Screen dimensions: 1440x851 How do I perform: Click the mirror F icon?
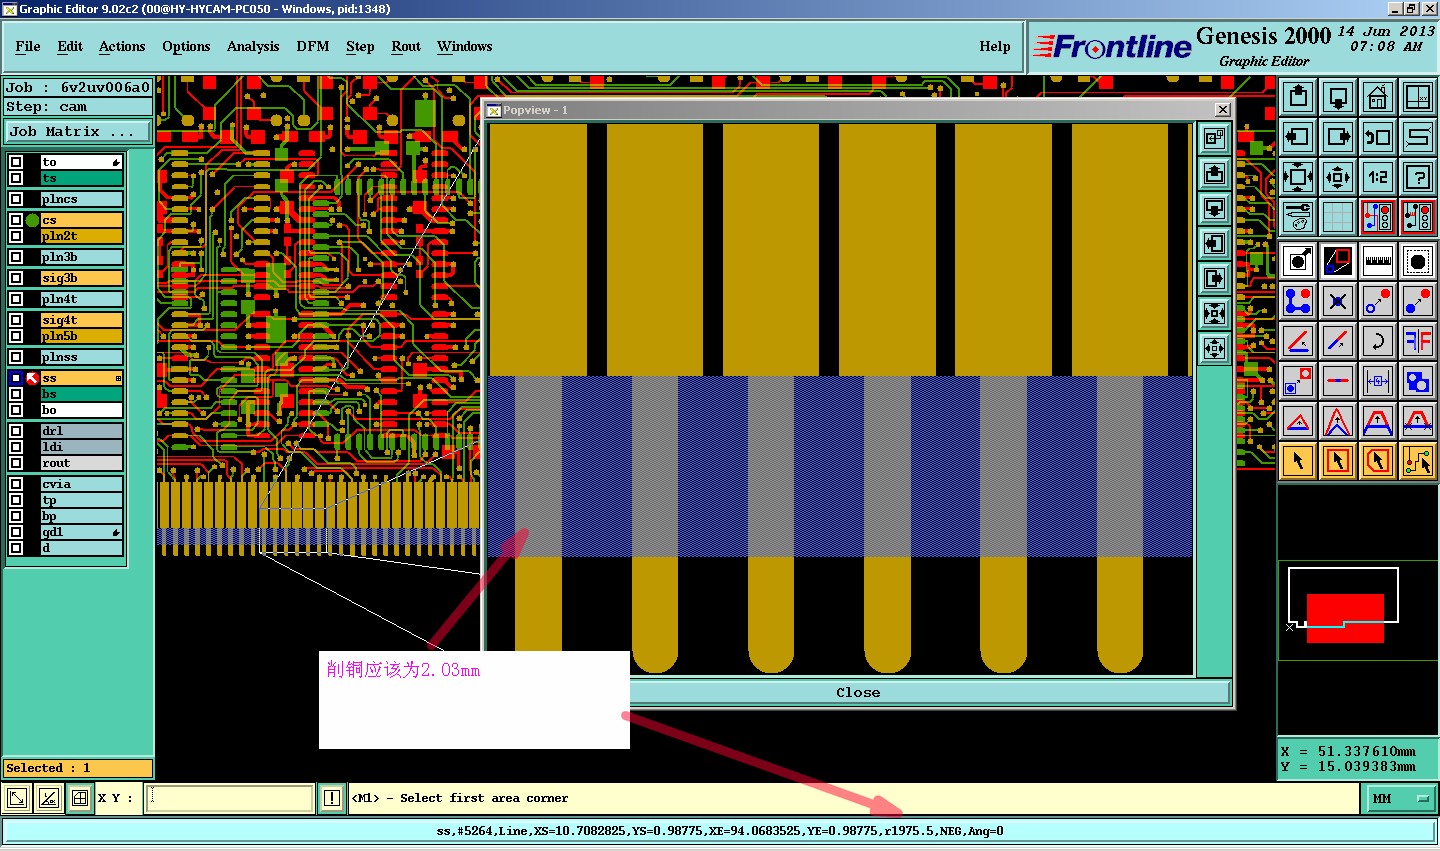(1418, 341)
